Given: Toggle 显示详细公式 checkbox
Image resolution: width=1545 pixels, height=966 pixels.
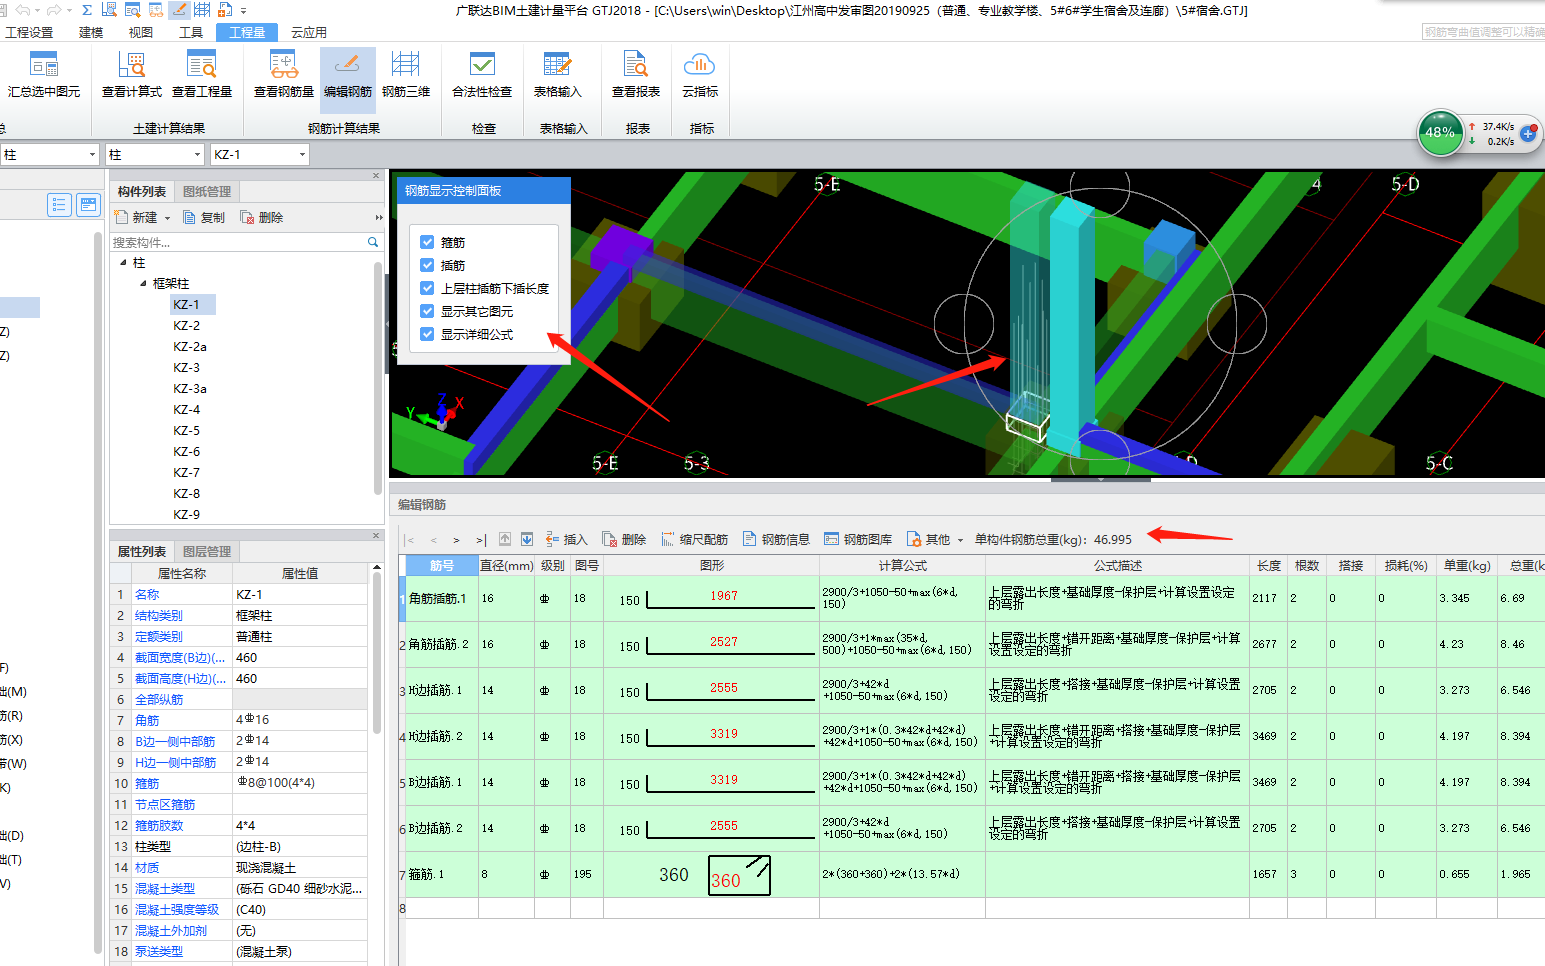Looking at the screenshot, I should click(427, 334).
